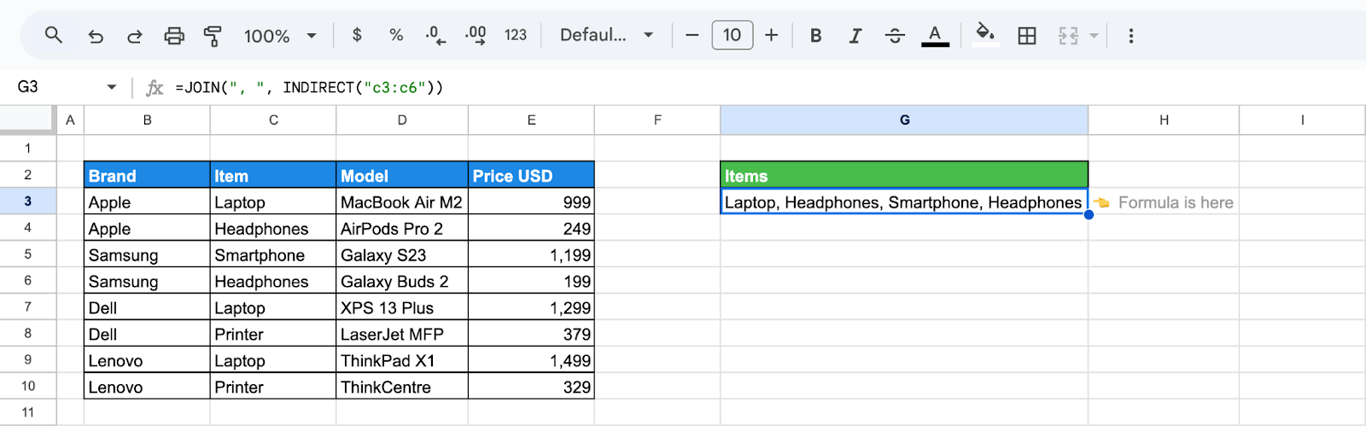
Task: Expand the merge cells options arrow
Action: tap(1094, 36)
